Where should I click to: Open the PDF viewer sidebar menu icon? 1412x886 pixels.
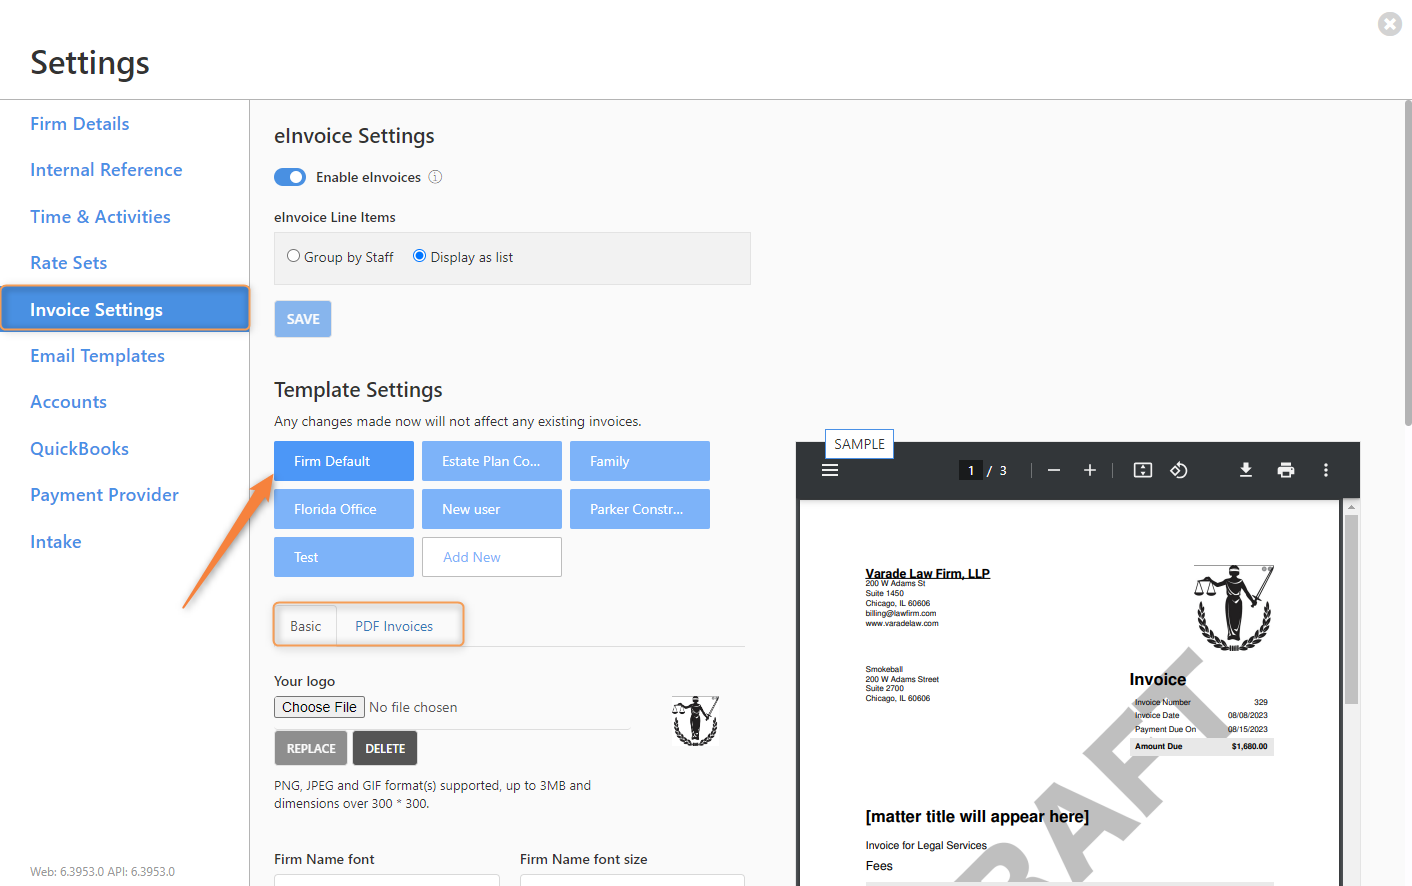point(830,470)
